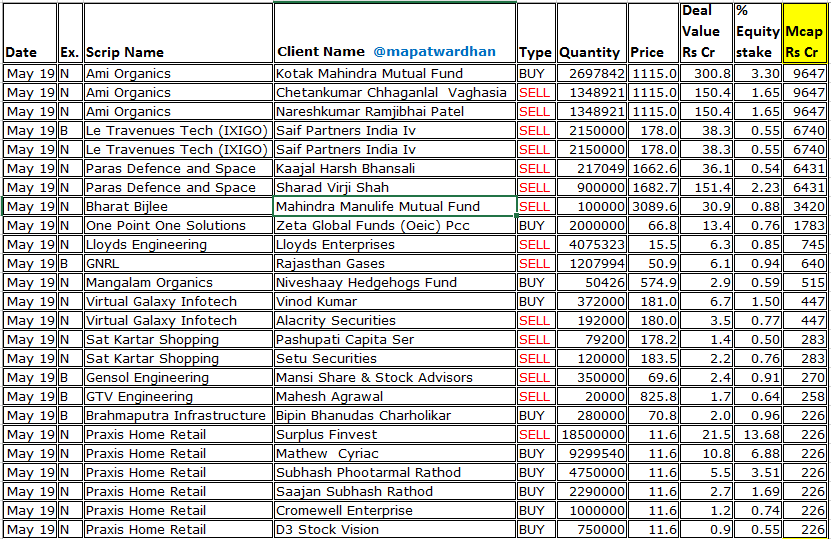Select the price 1662.6 cell
The height and width of the screenshot is (539, 831).
click(653, 169)
